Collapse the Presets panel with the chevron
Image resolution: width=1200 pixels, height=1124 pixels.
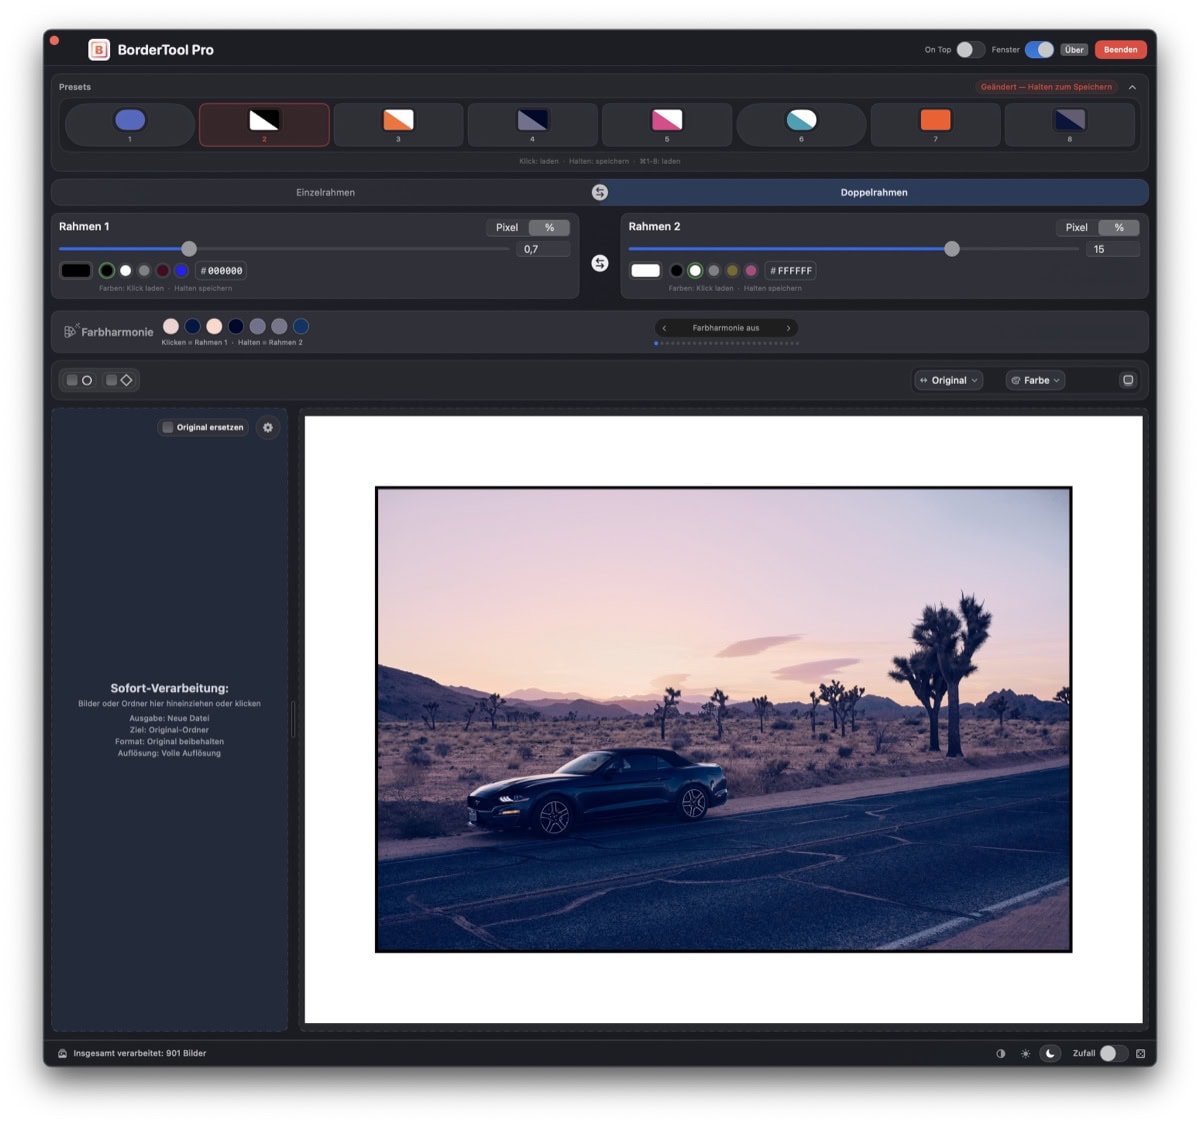(x=1132, y=87)
